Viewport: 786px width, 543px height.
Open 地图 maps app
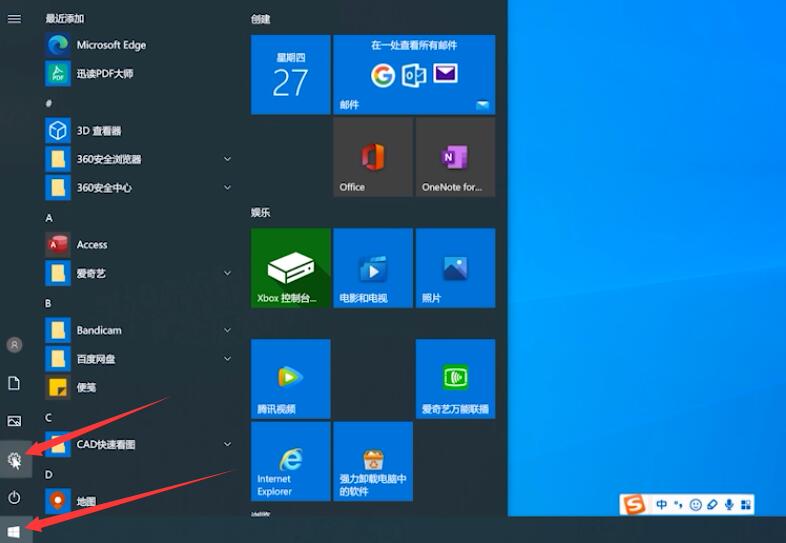click(138, 501)
